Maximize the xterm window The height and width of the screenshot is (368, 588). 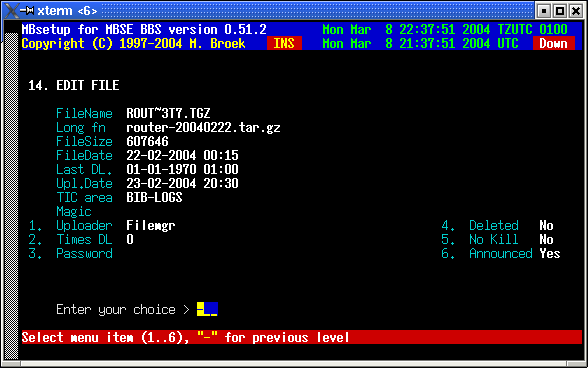(x=560, y=11)
